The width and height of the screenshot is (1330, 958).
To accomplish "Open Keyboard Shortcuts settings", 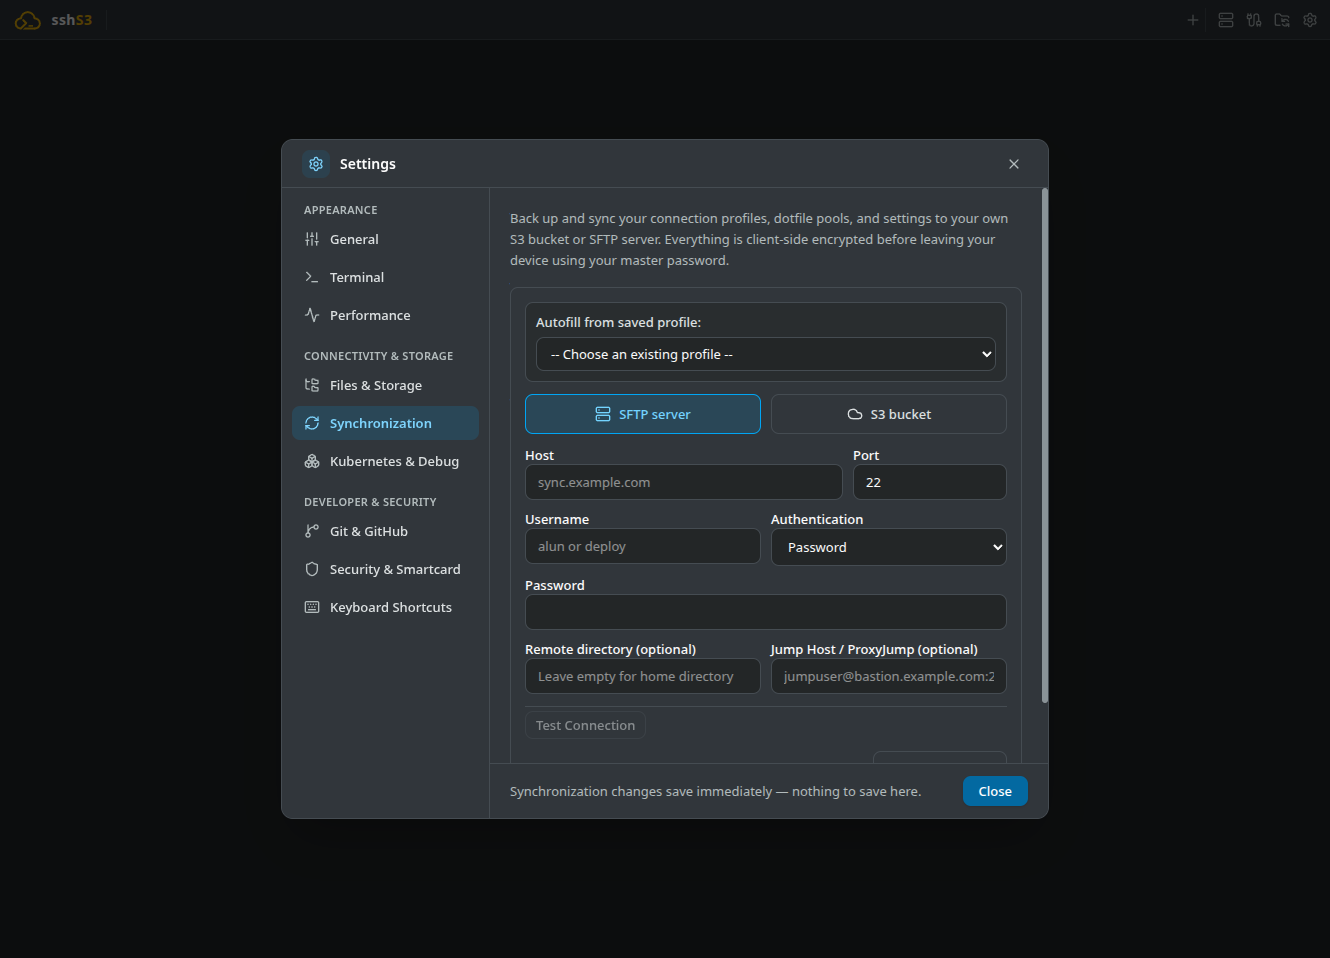I will coord(385,607).
